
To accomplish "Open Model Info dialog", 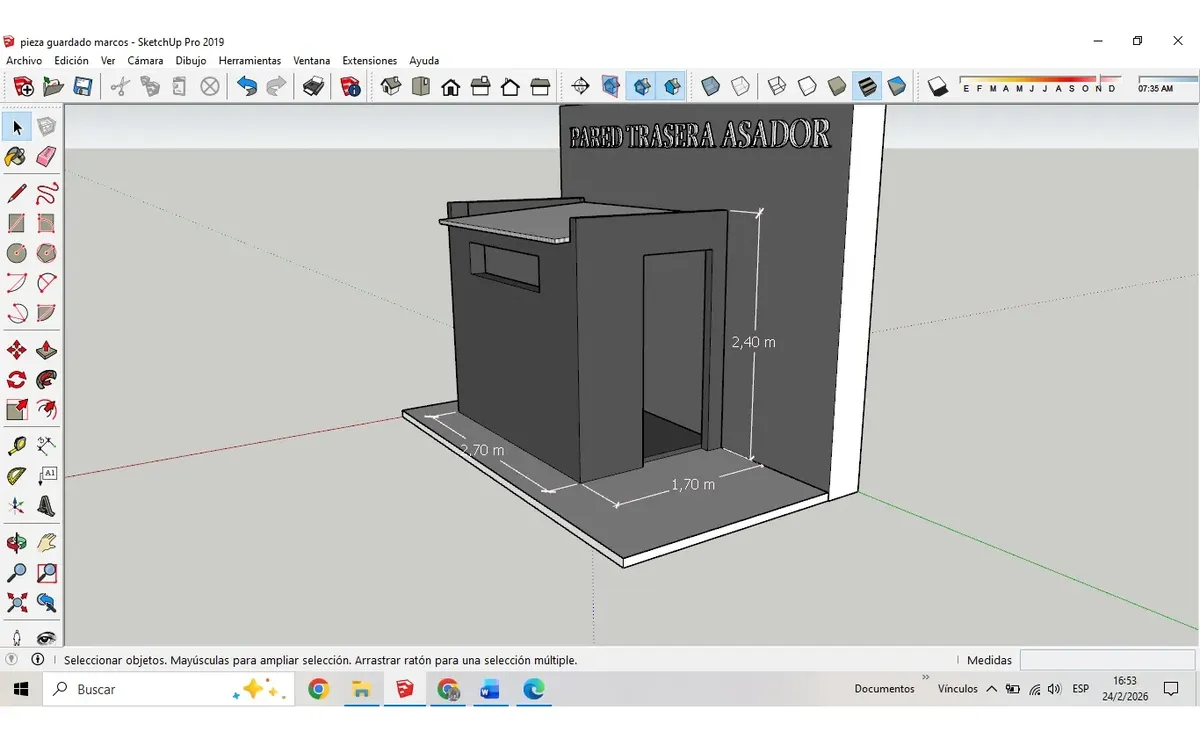I will (348, 87).
